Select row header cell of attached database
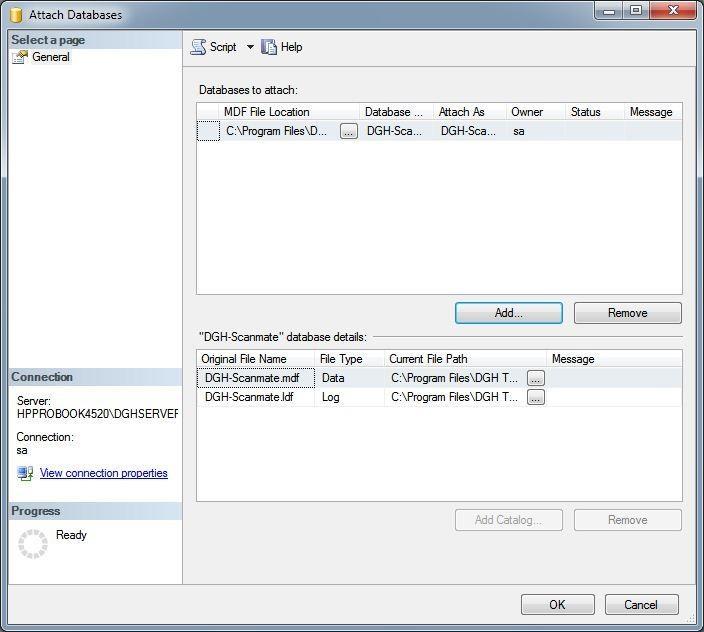The width and height of the screenshot is (704, 632). [x=208, y=131]
